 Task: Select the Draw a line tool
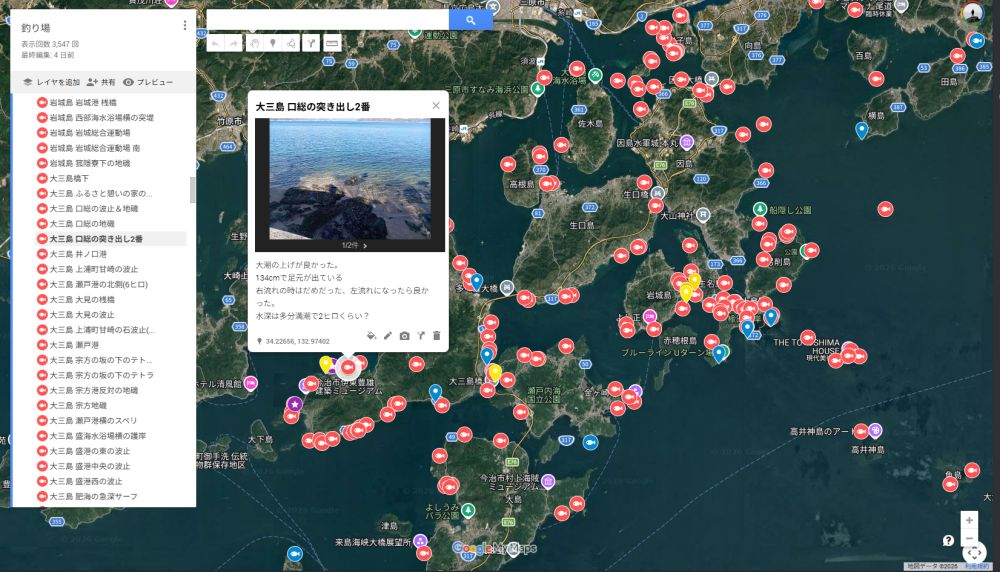(291, 43)
